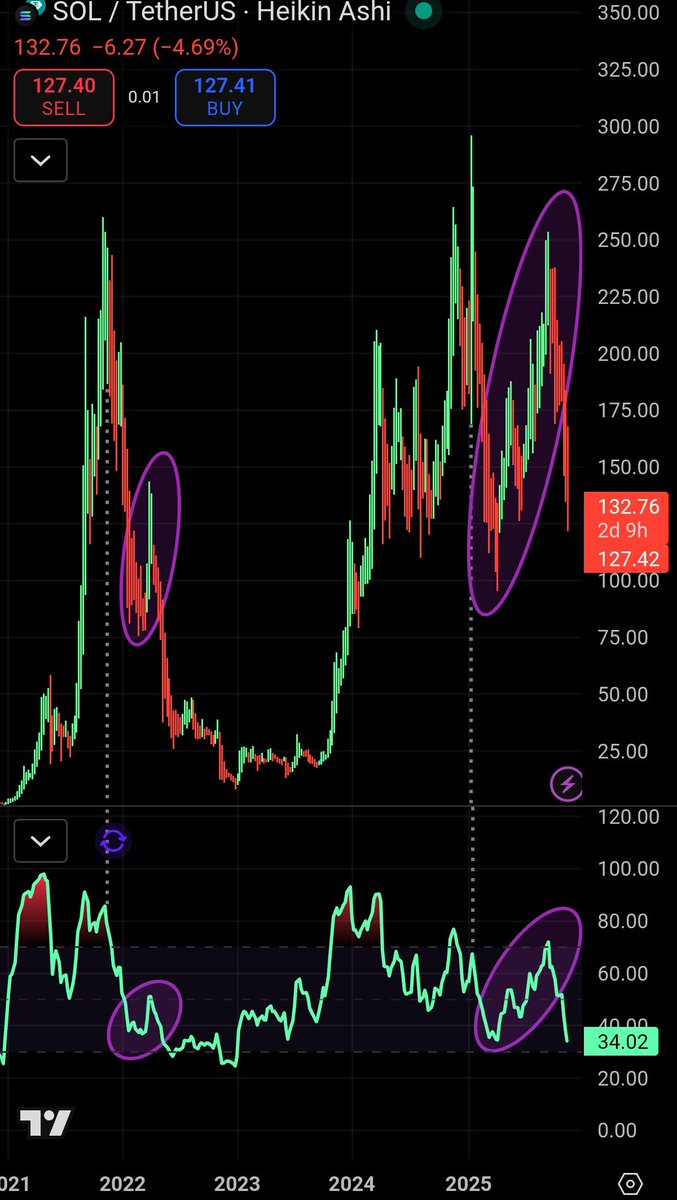Tap the 2024 label on time axis
The image size is (677, 1200).
[x=354, y=1184]
